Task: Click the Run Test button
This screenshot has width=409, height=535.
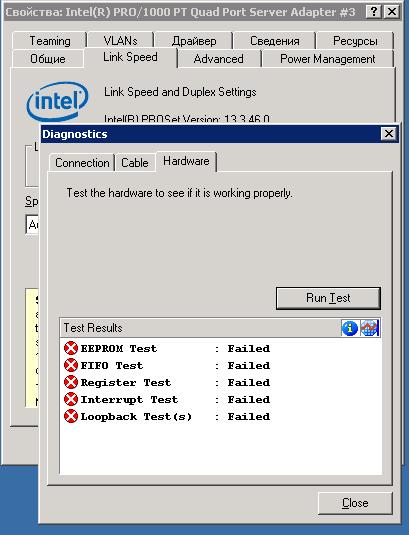Action: click(x=328, y=298)
